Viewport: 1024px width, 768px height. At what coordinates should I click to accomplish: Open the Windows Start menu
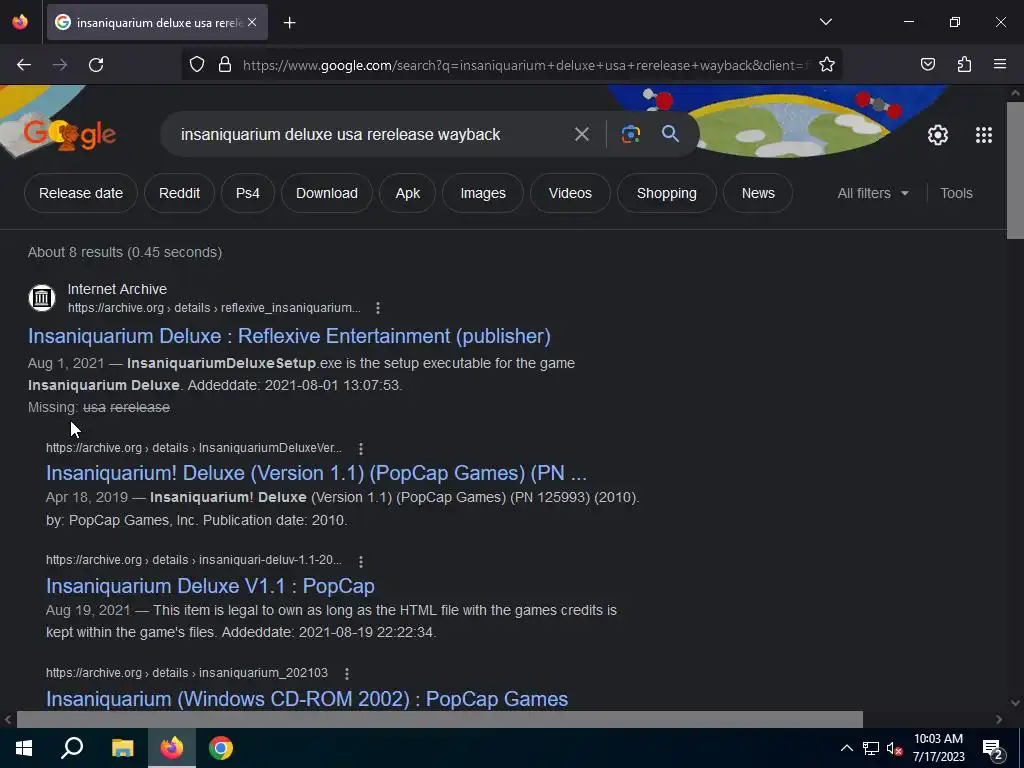tap(24, 748)
